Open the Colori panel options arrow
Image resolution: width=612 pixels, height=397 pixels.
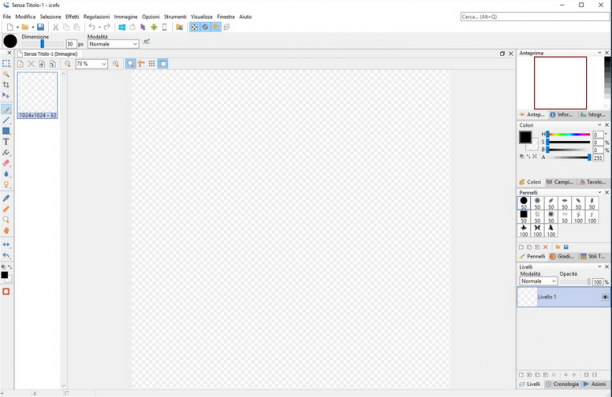(x=600, y=125)
